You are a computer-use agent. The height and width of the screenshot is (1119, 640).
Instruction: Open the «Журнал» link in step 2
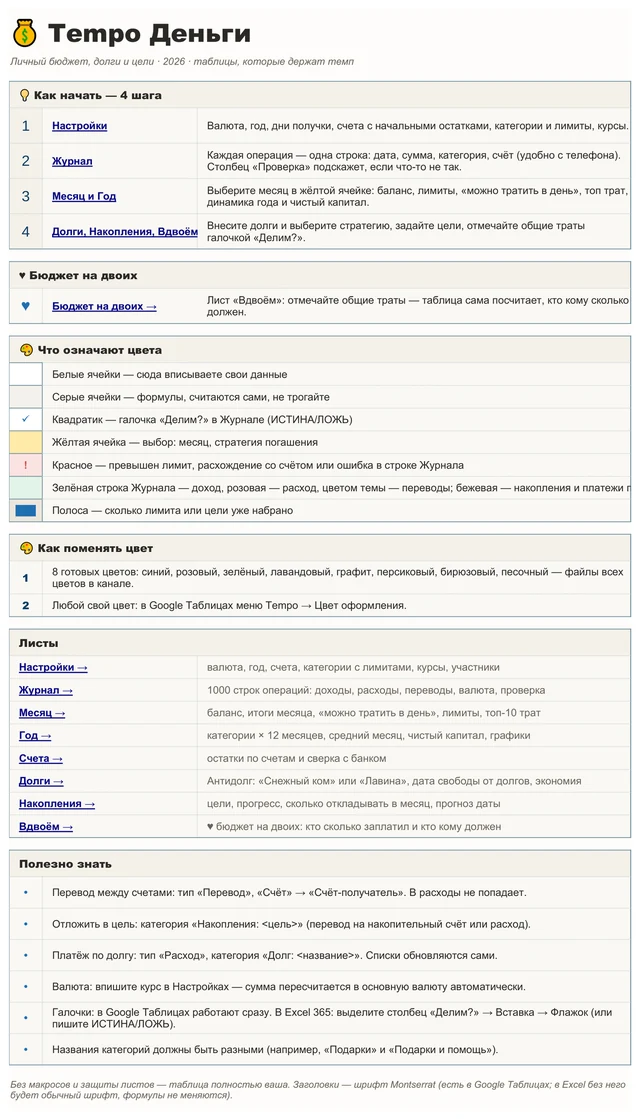[72, 161]
